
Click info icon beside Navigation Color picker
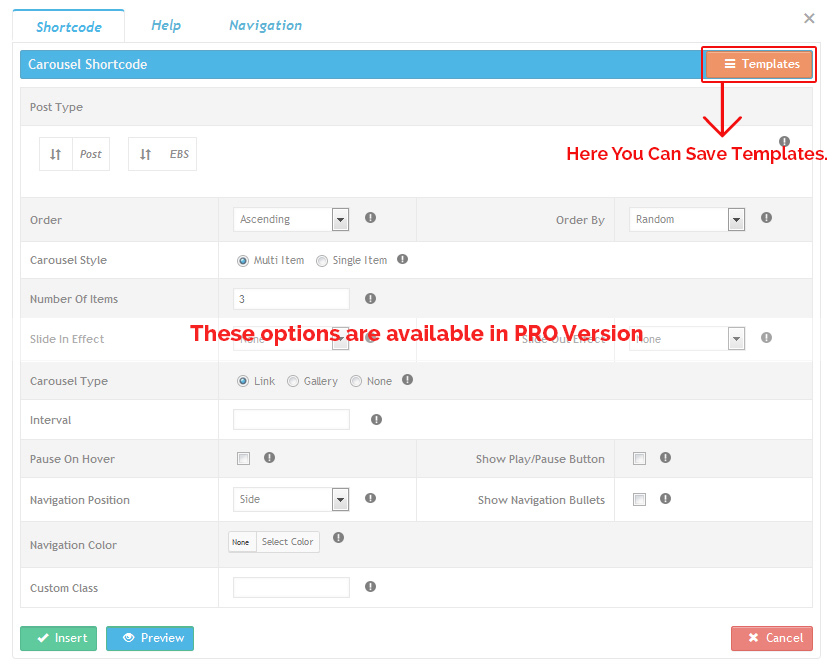click(x=338, y=538)
